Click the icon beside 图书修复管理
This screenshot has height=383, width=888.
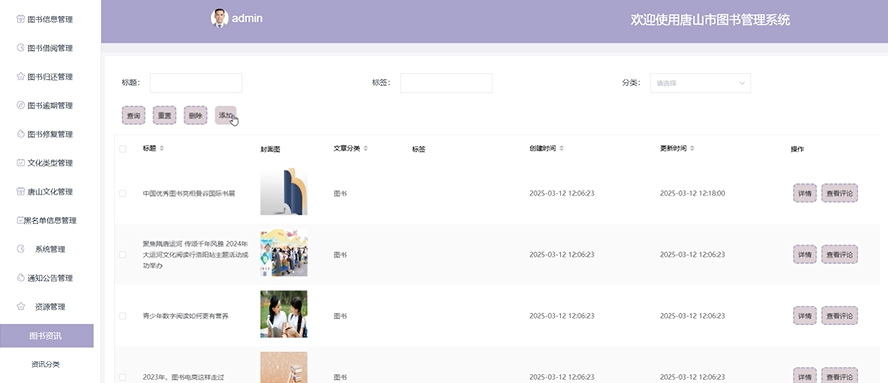click(x=20, y=134)
